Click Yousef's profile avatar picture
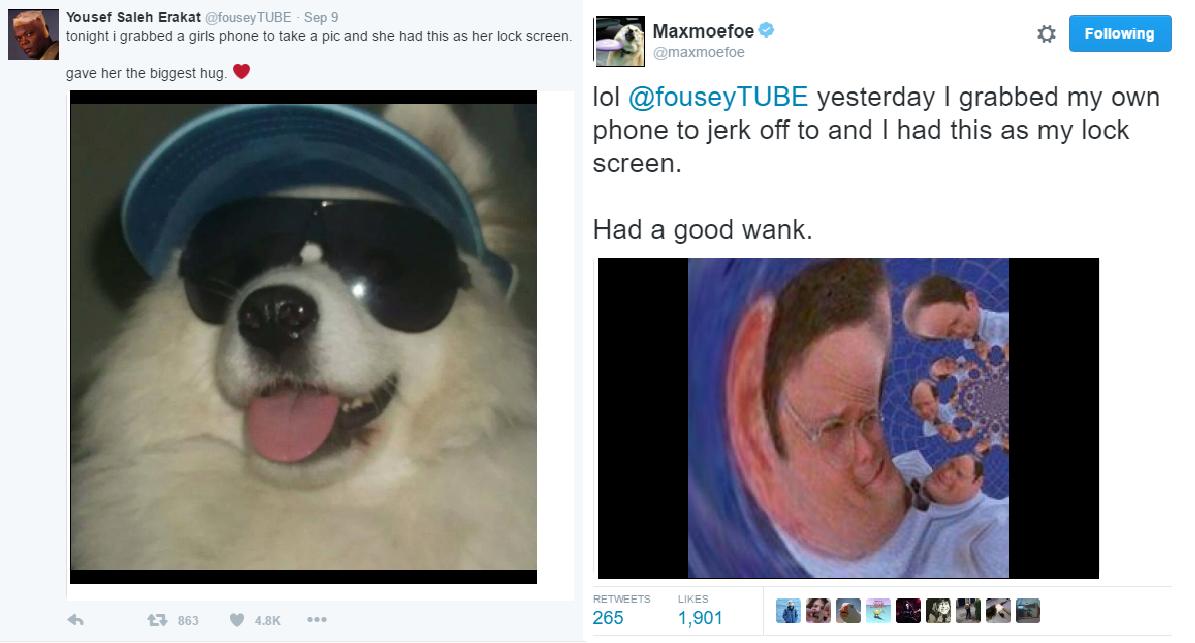 [x=34, y=34]
